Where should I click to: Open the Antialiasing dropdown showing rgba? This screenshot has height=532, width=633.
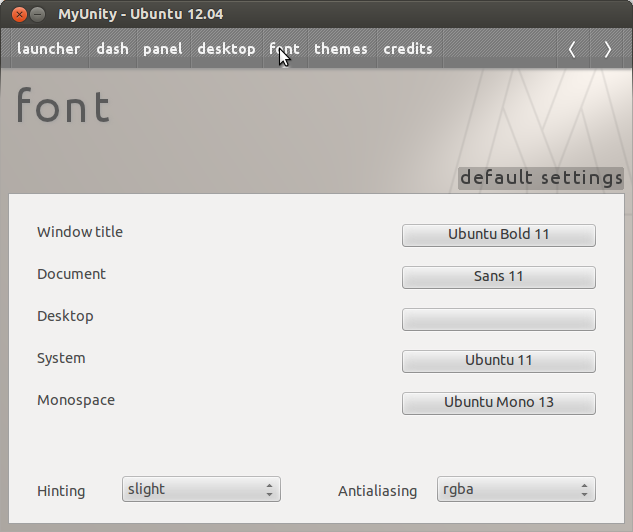click(x=516, y=489)
